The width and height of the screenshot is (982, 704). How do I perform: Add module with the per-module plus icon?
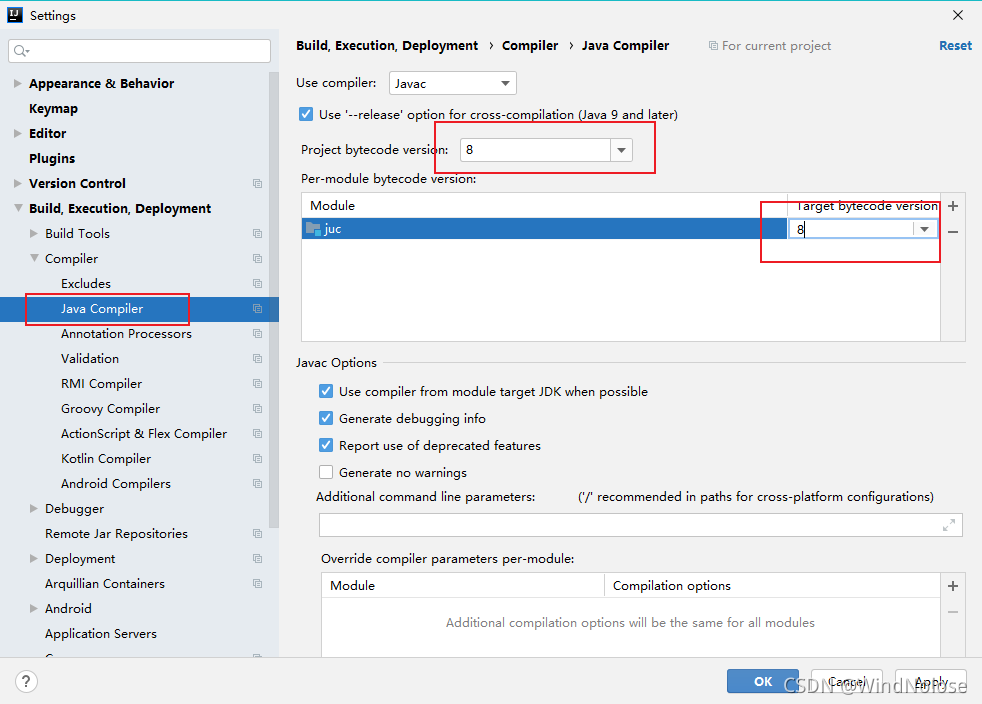pyautogui.click(x=953, y=206)
